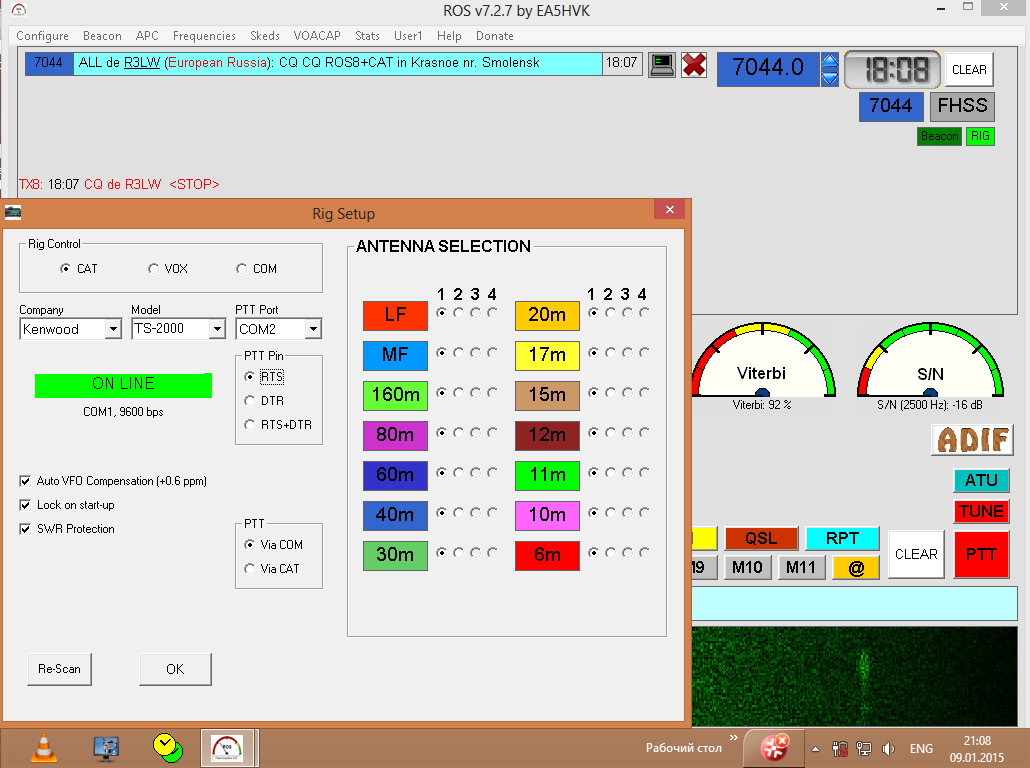Click the ROS app taskbar icon
The image size is (1030, 768).
[x=228, y=746]
